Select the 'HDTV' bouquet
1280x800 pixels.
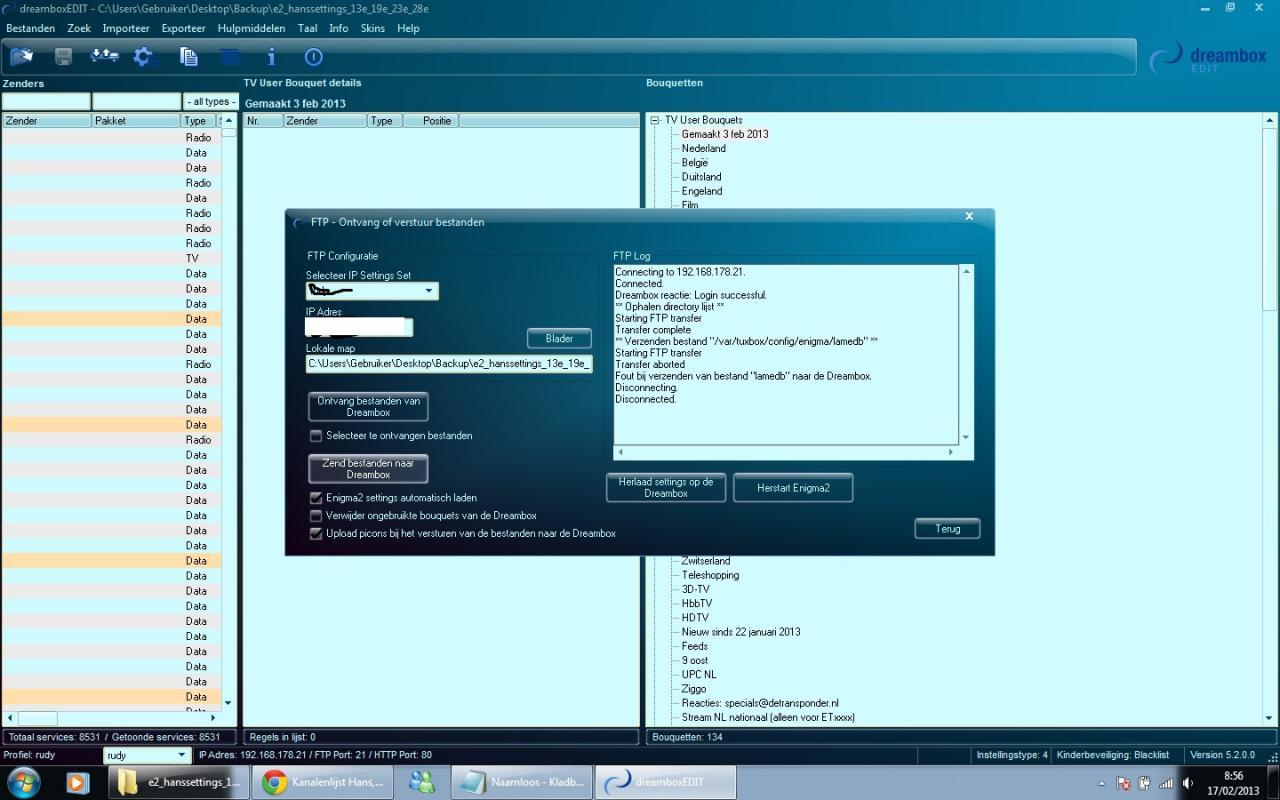point(695,618)
